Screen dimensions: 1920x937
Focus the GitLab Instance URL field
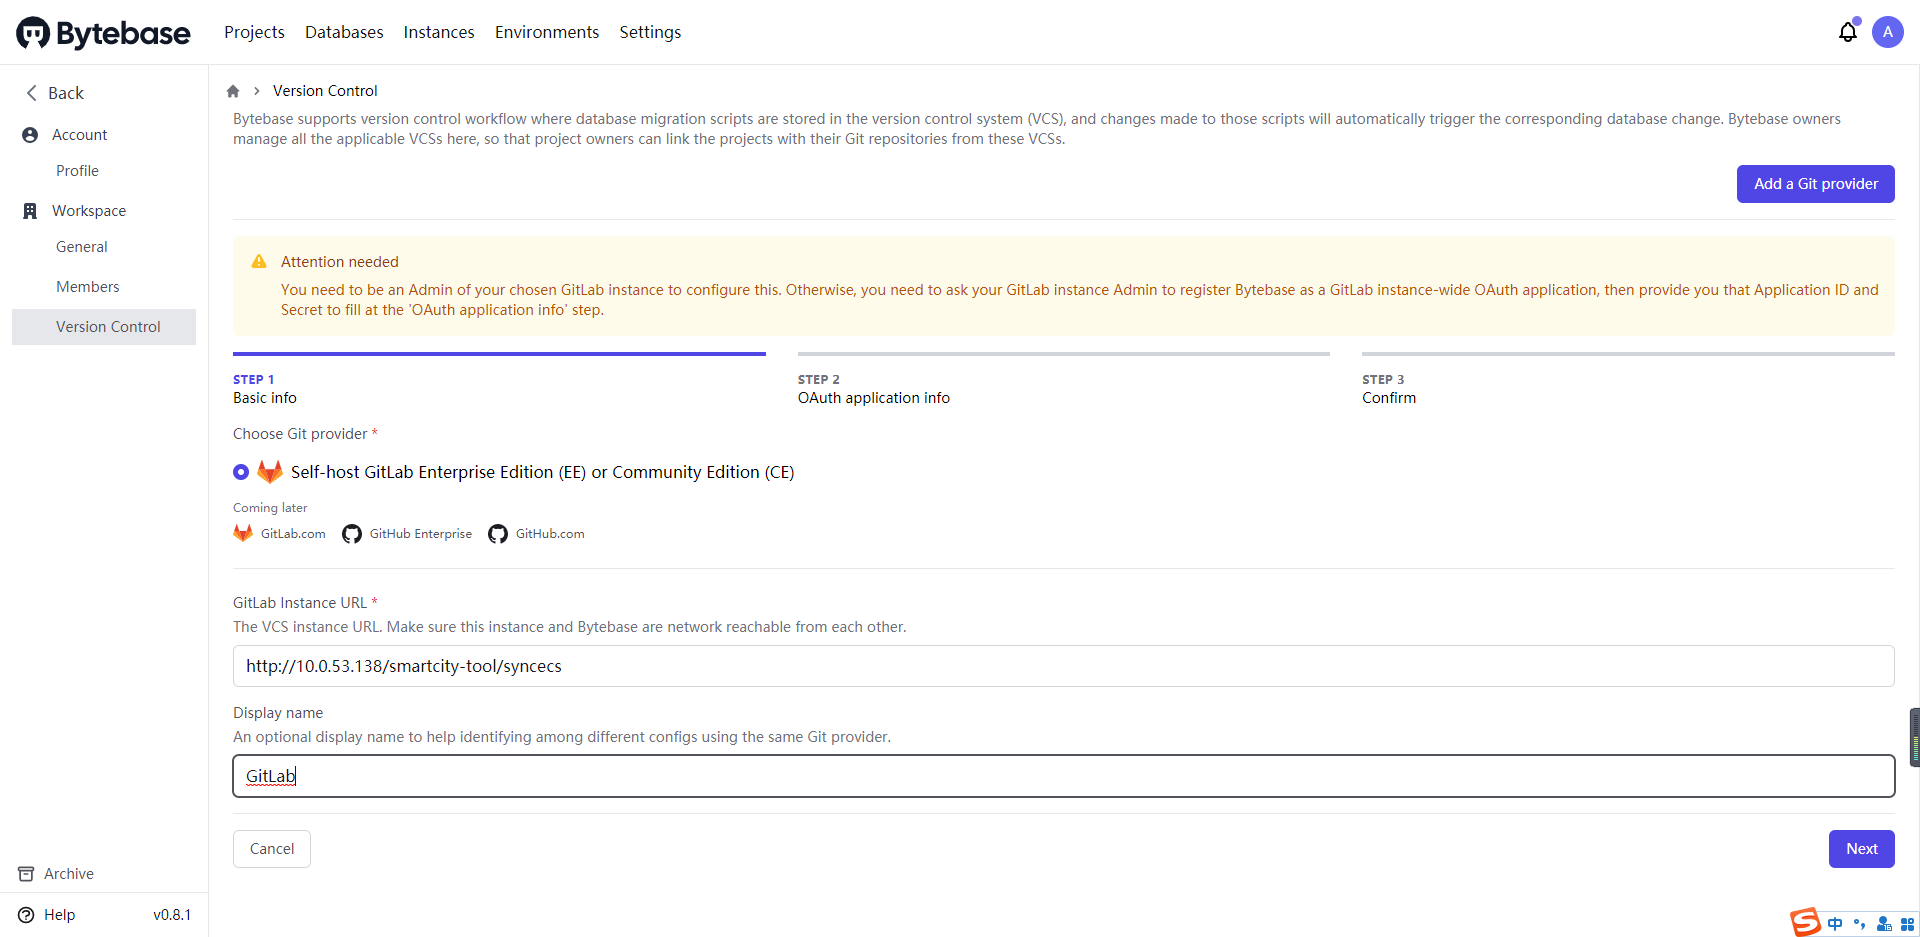coord(1064,666)
